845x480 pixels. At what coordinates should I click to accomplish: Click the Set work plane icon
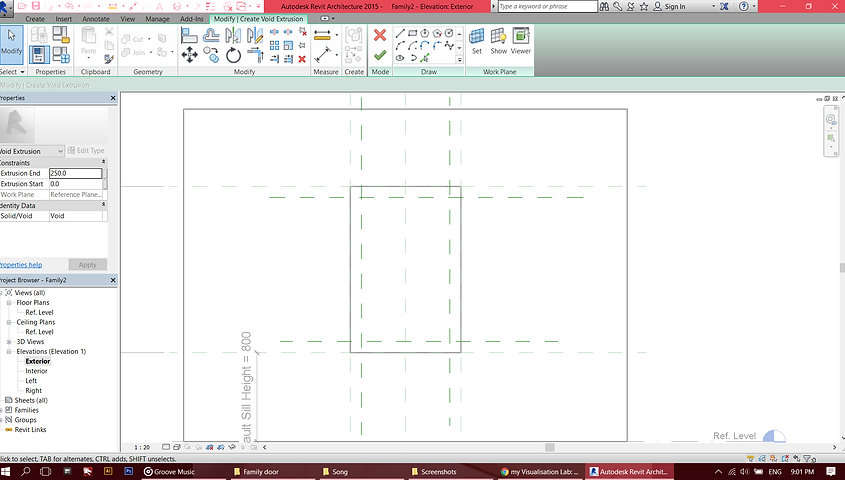(476, 41)
